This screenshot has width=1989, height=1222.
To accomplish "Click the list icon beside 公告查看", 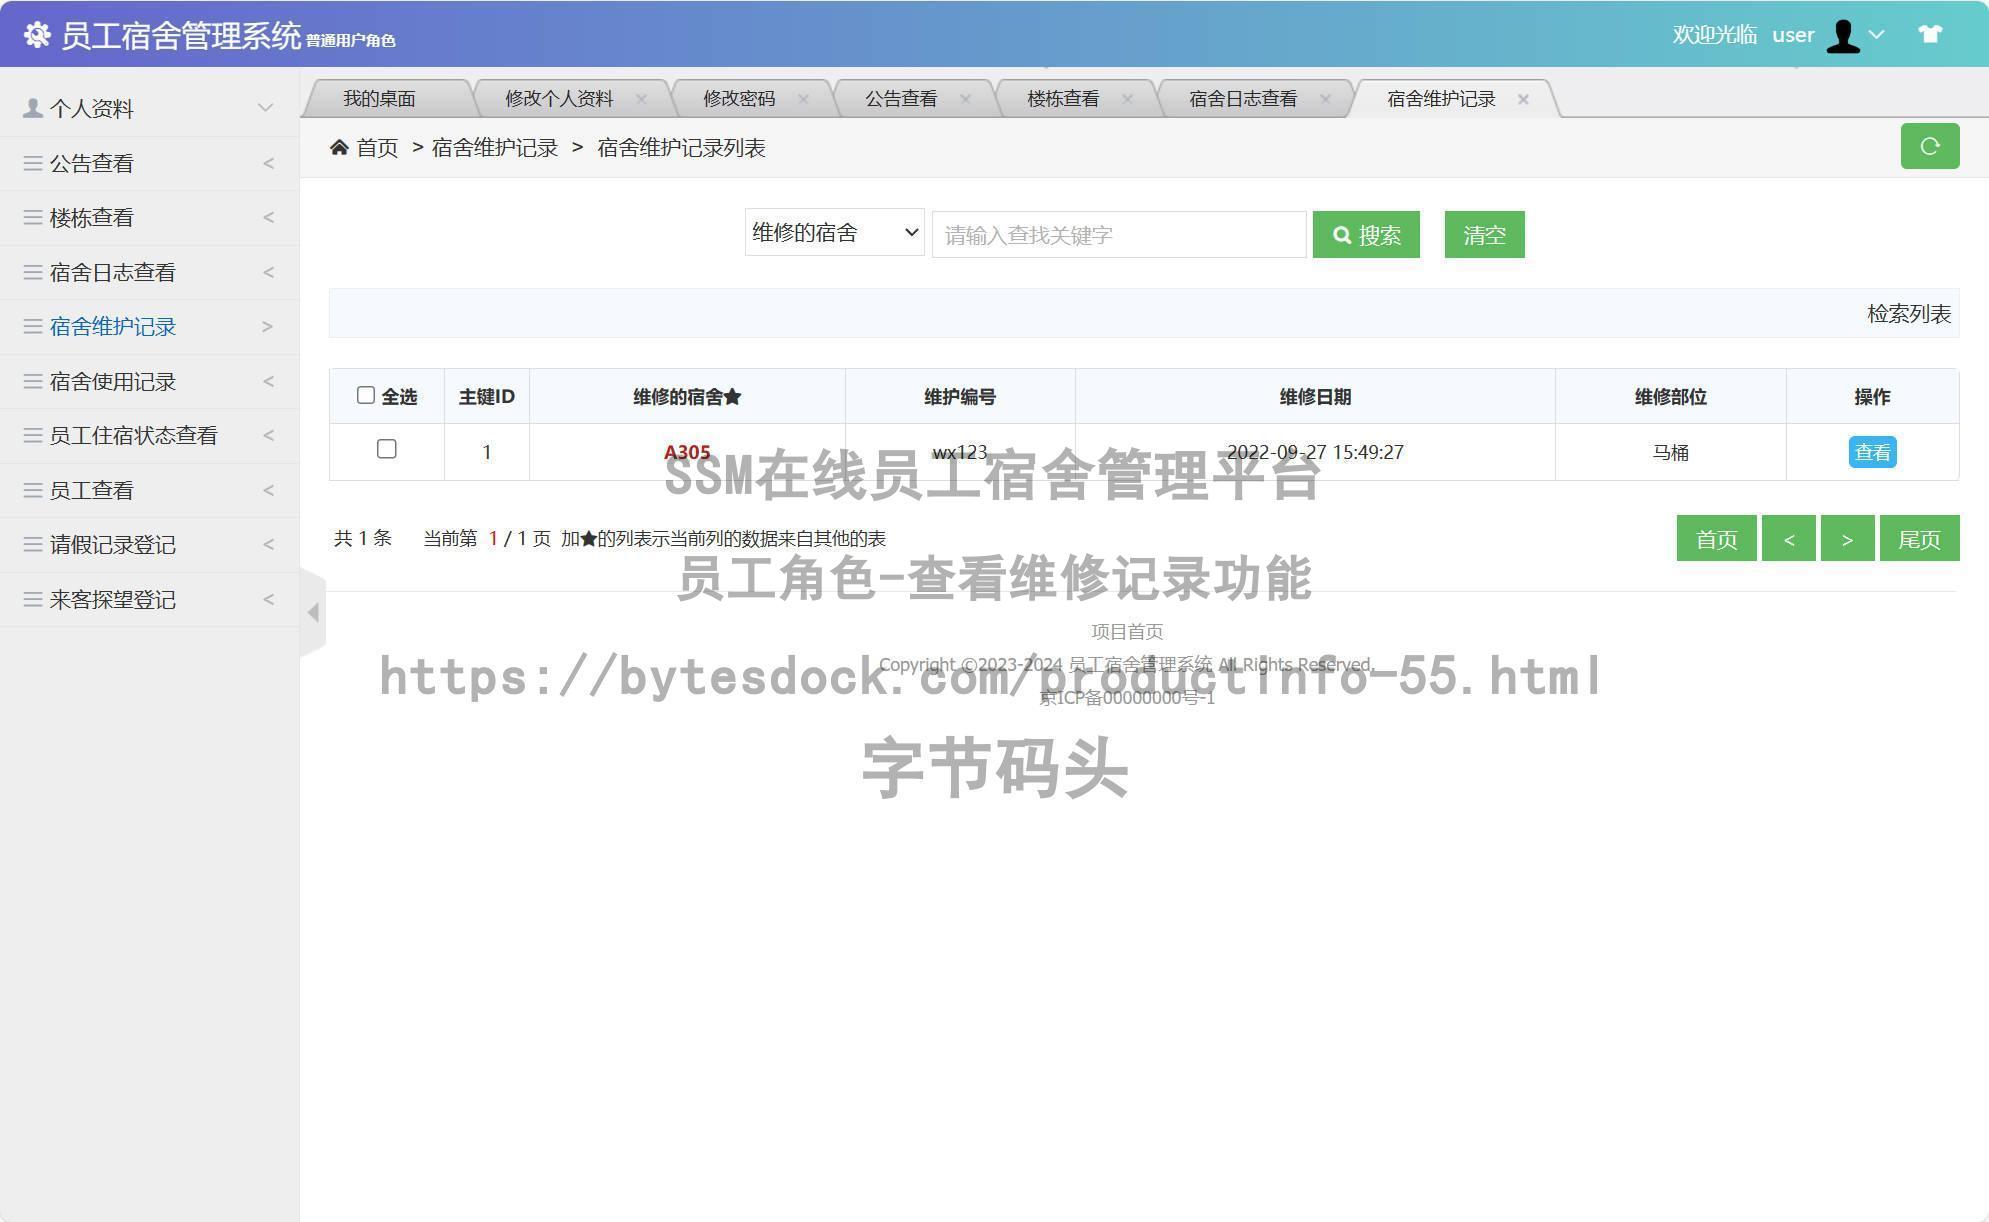I will pyautogui.click(x=33, y=163).
